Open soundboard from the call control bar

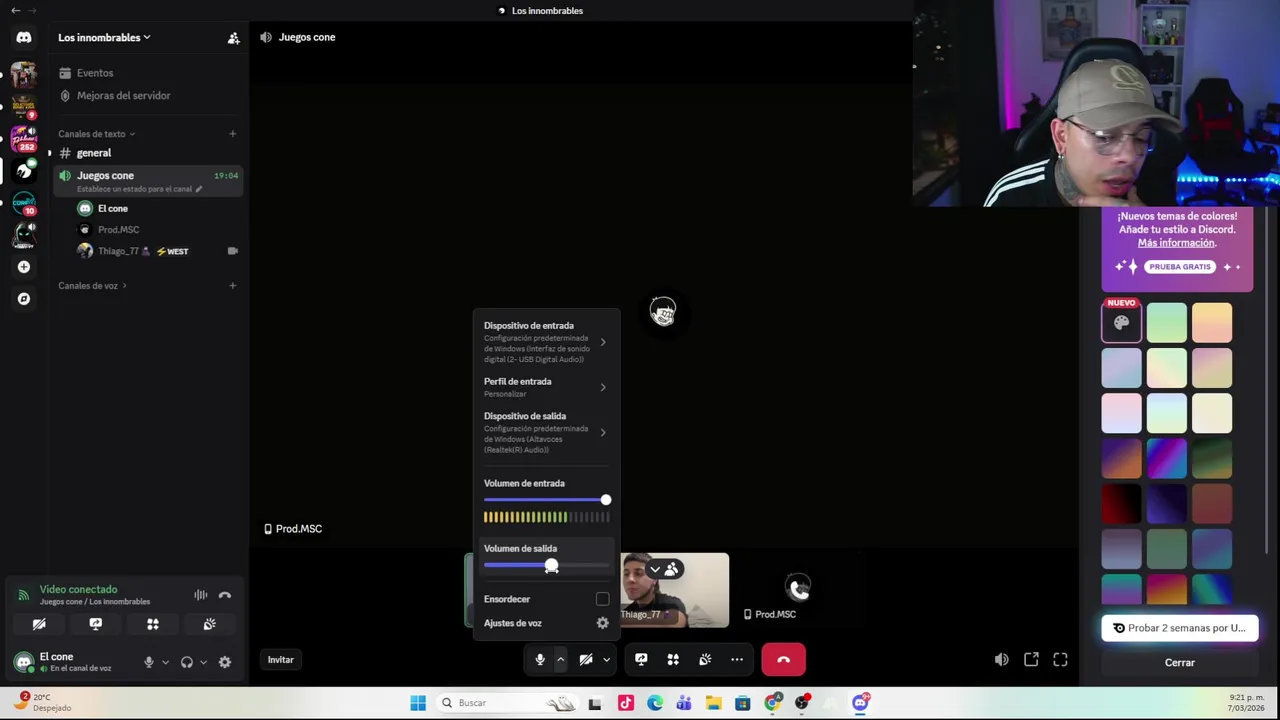[x=705, y=660]
